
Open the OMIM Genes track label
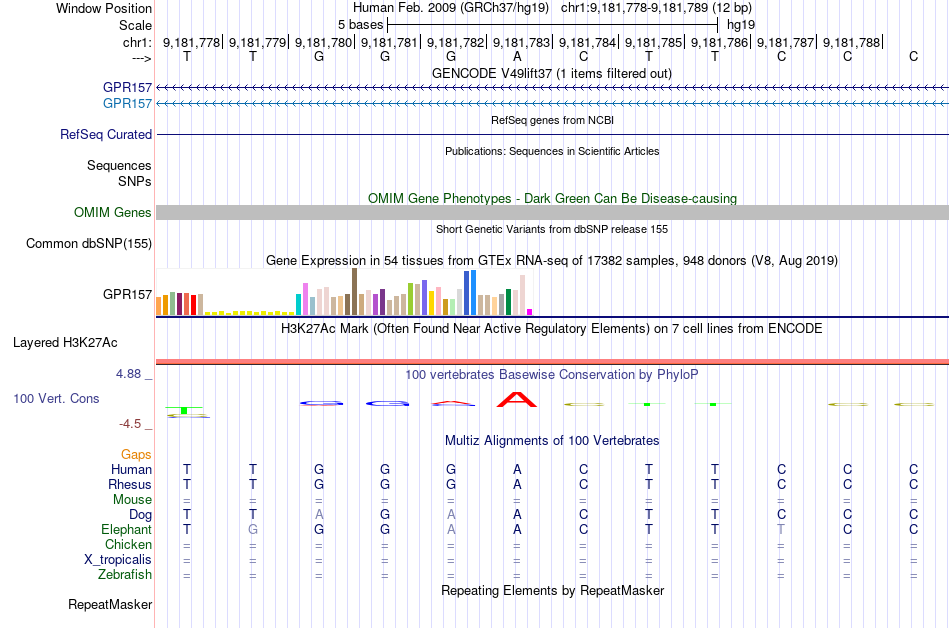point(113,213)
